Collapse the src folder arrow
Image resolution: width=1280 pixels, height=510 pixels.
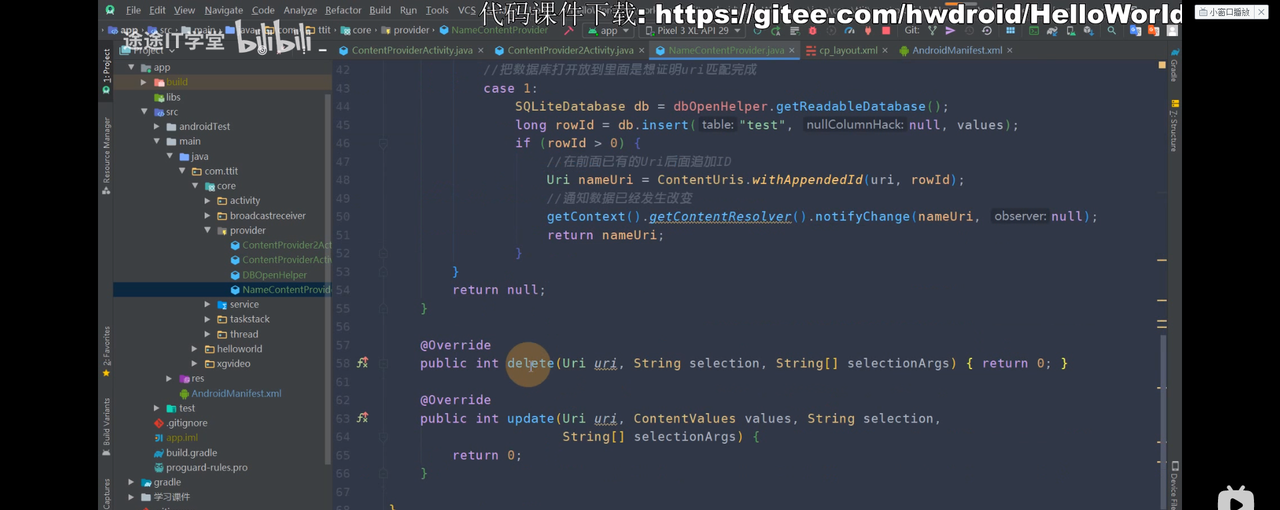[144, 112]
